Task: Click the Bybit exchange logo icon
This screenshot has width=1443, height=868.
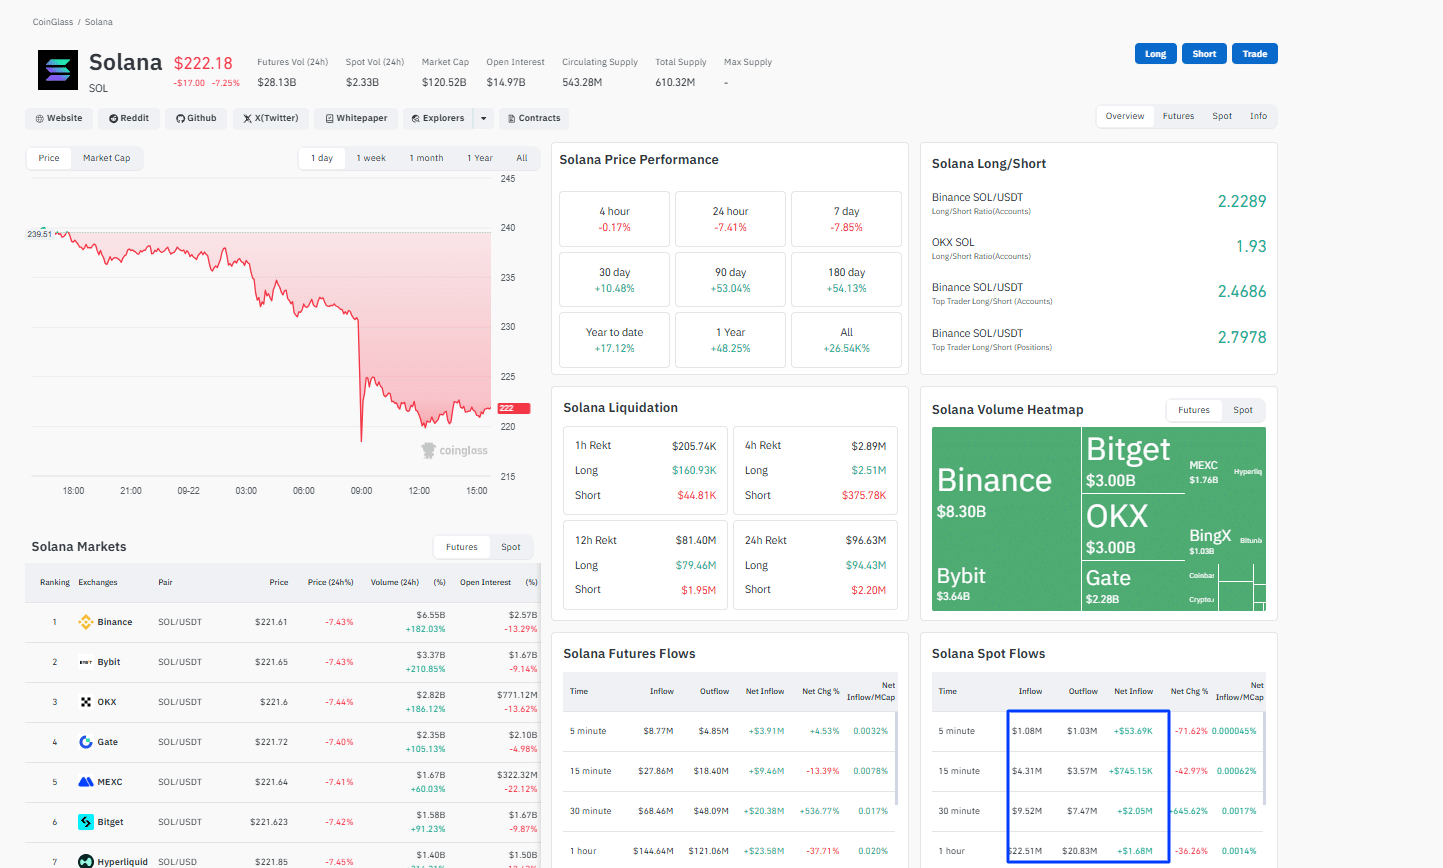Action: coord(85,662)
